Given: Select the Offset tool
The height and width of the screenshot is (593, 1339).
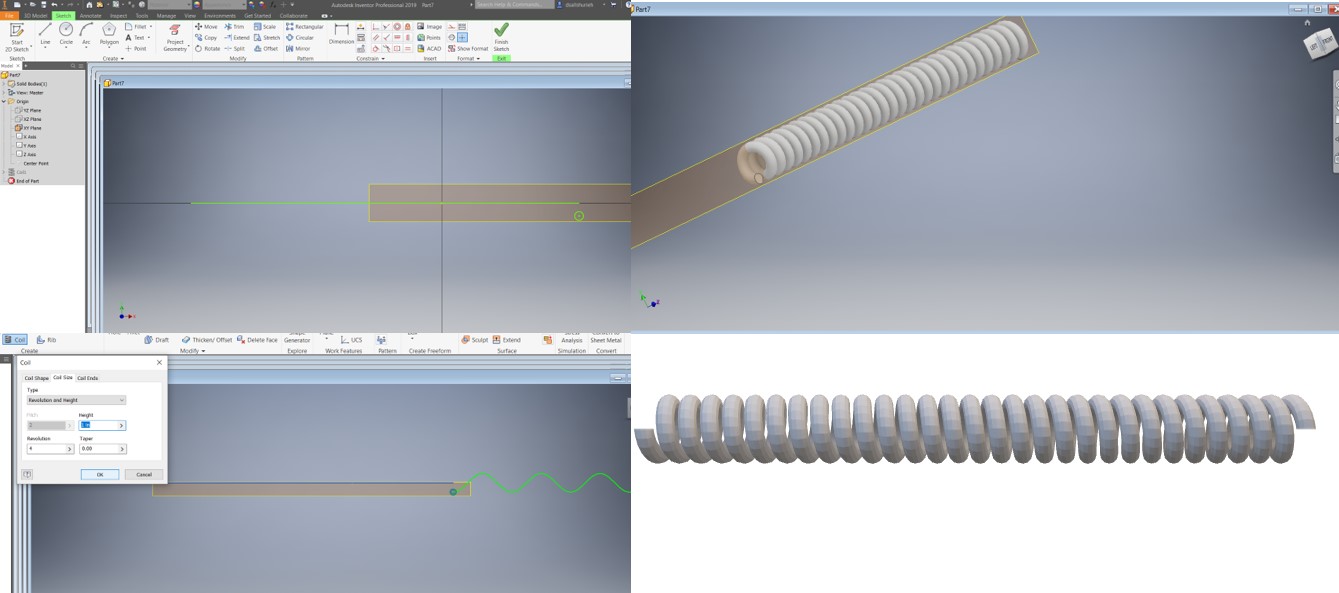Looking at the screenshot, I should (267, 48).
